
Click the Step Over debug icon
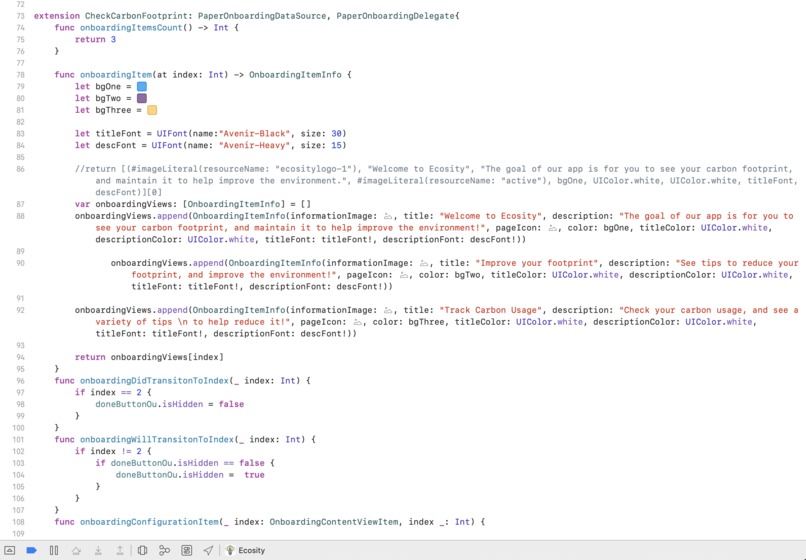click(x=76, y=550)
